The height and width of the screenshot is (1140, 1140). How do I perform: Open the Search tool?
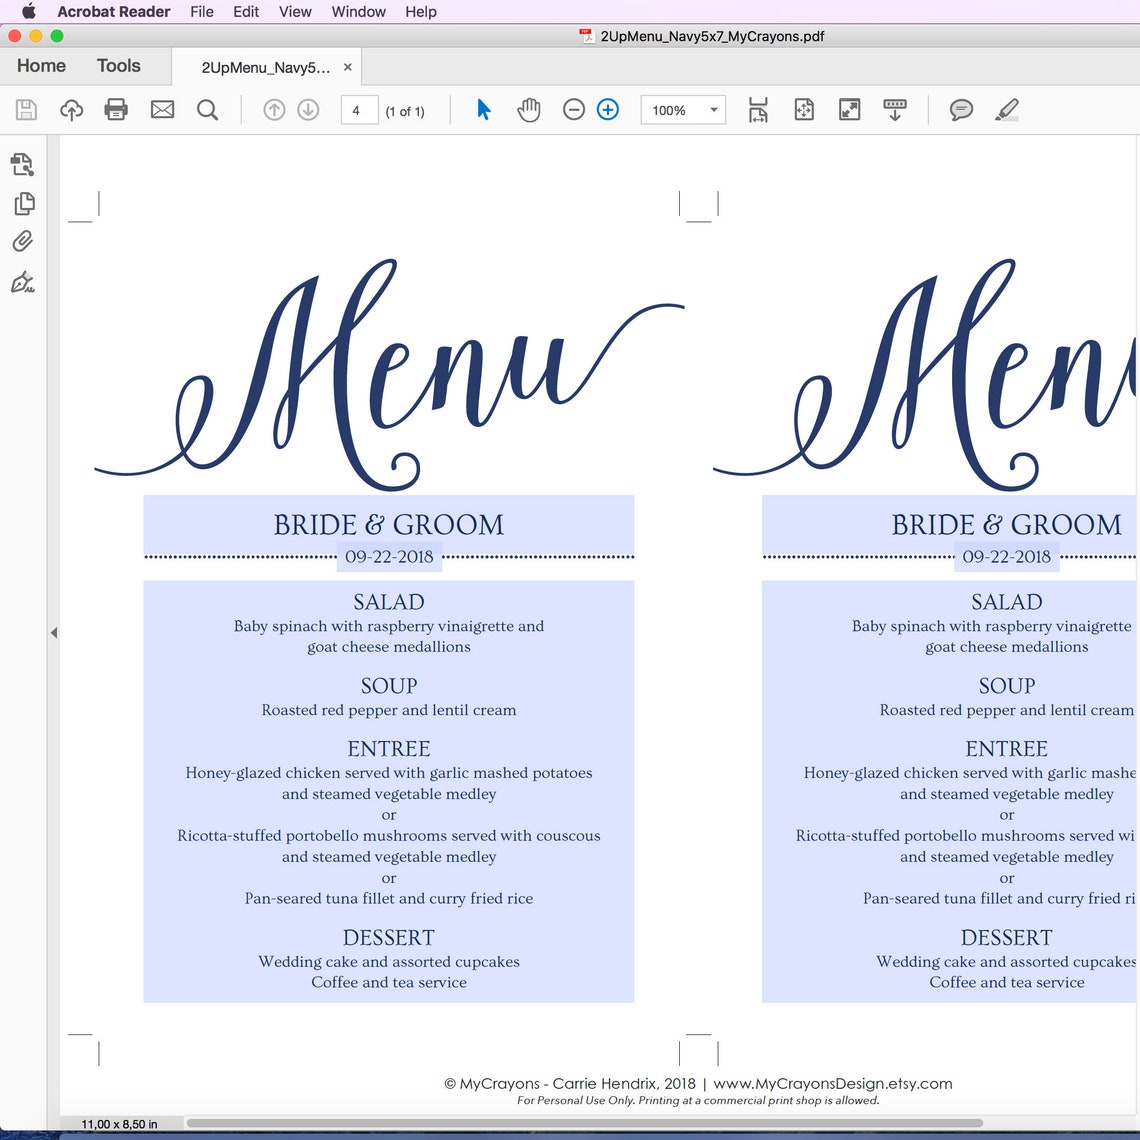click(x=208, y=110)
